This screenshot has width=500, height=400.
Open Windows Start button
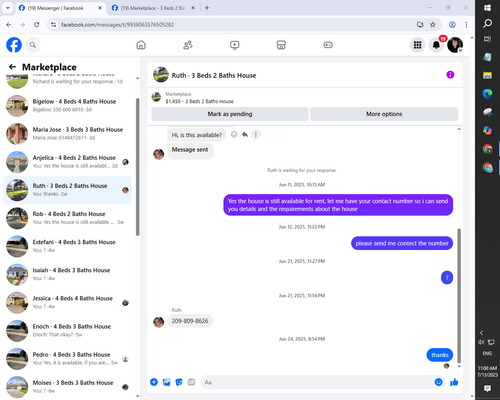tap(487, 8)
